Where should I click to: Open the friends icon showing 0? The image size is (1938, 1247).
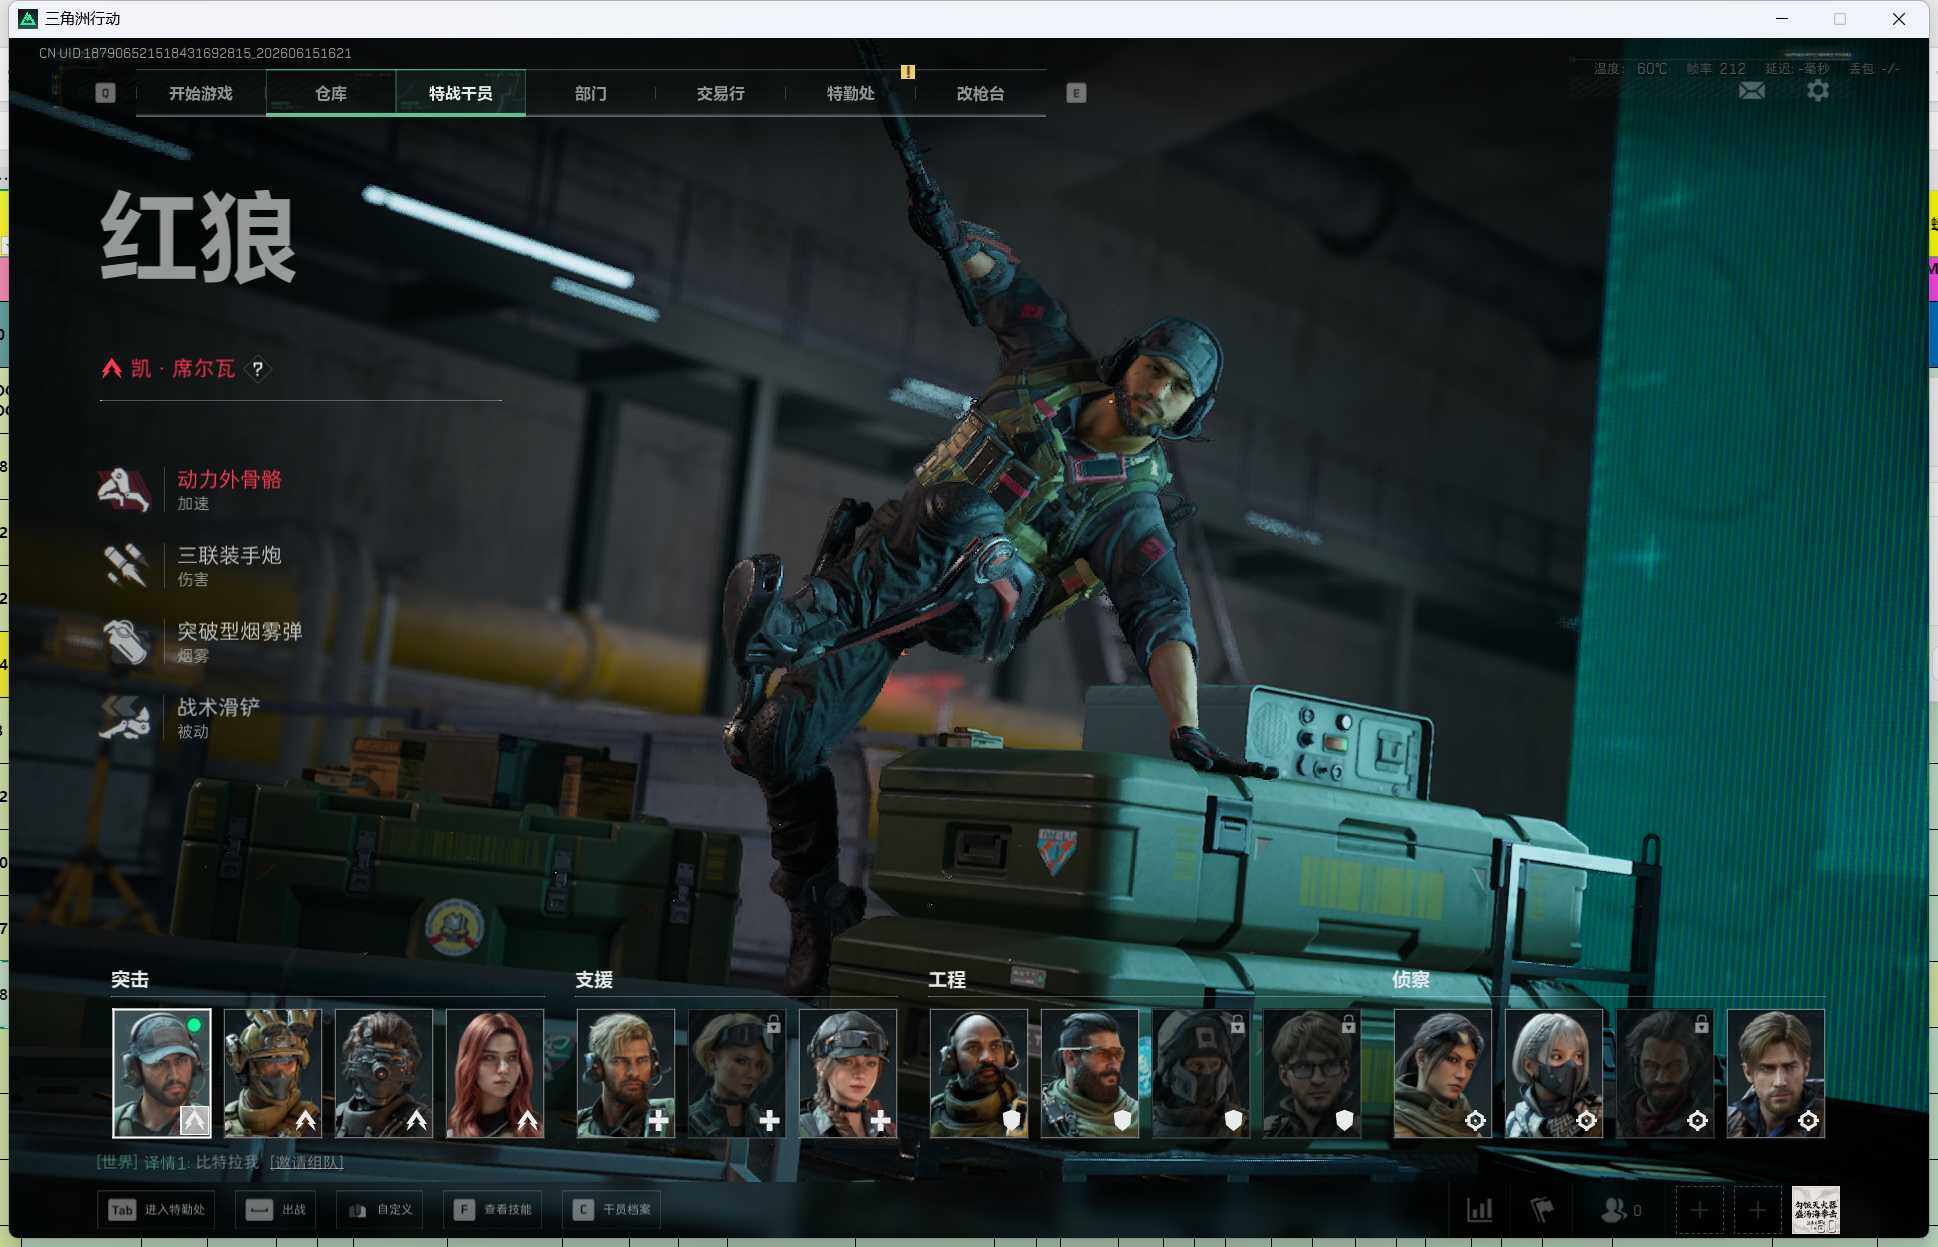click(1621, 1210)
